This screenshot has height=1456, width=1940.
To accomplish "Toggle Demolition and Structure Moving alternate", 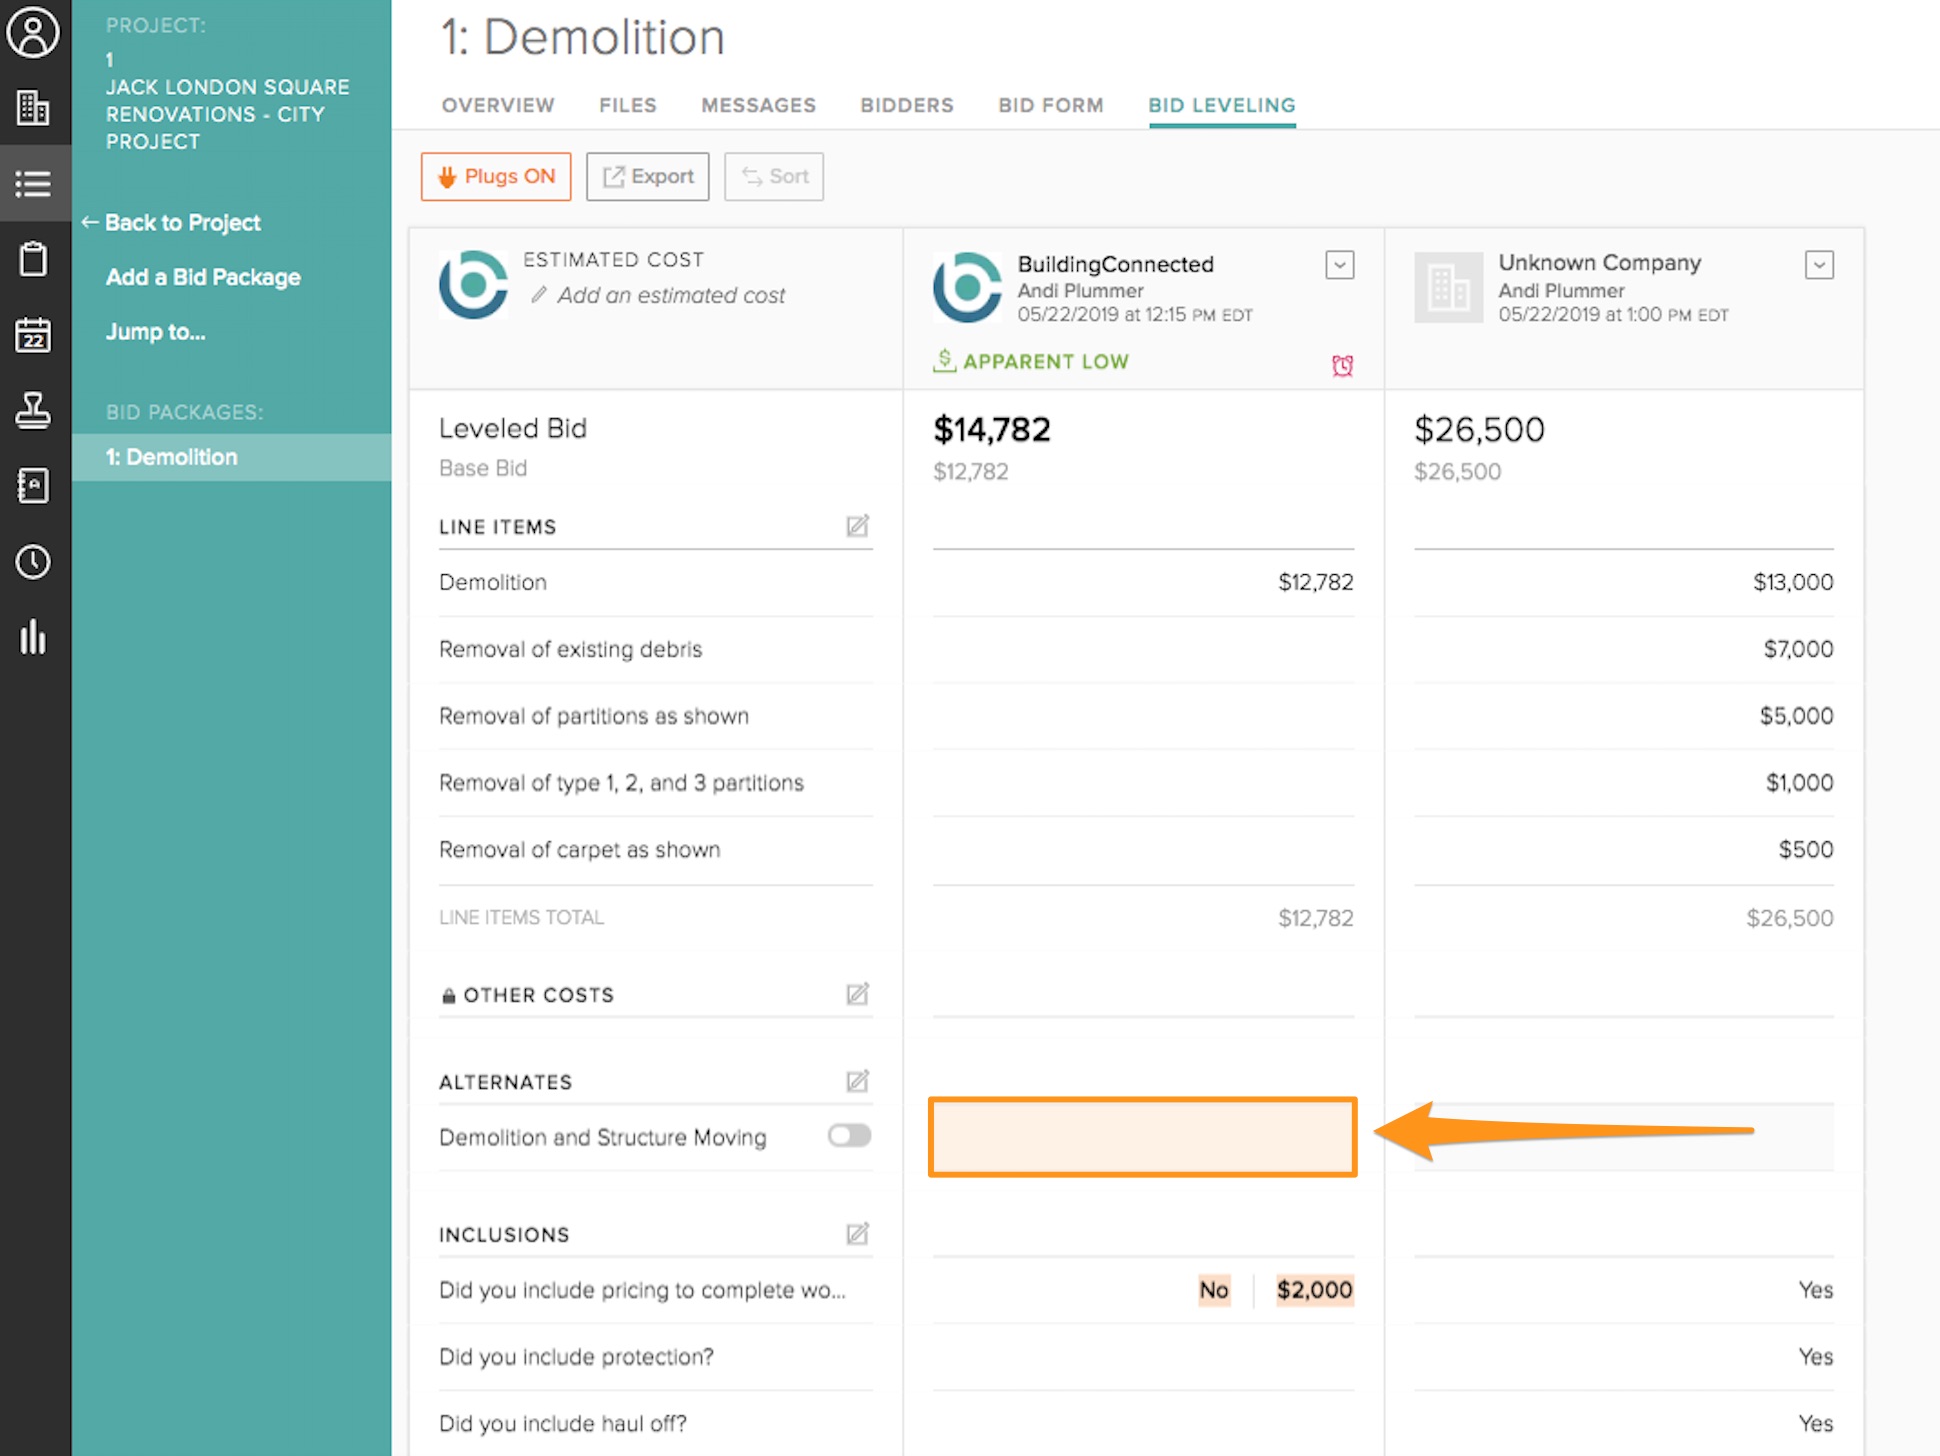I will coord(849,1136).
